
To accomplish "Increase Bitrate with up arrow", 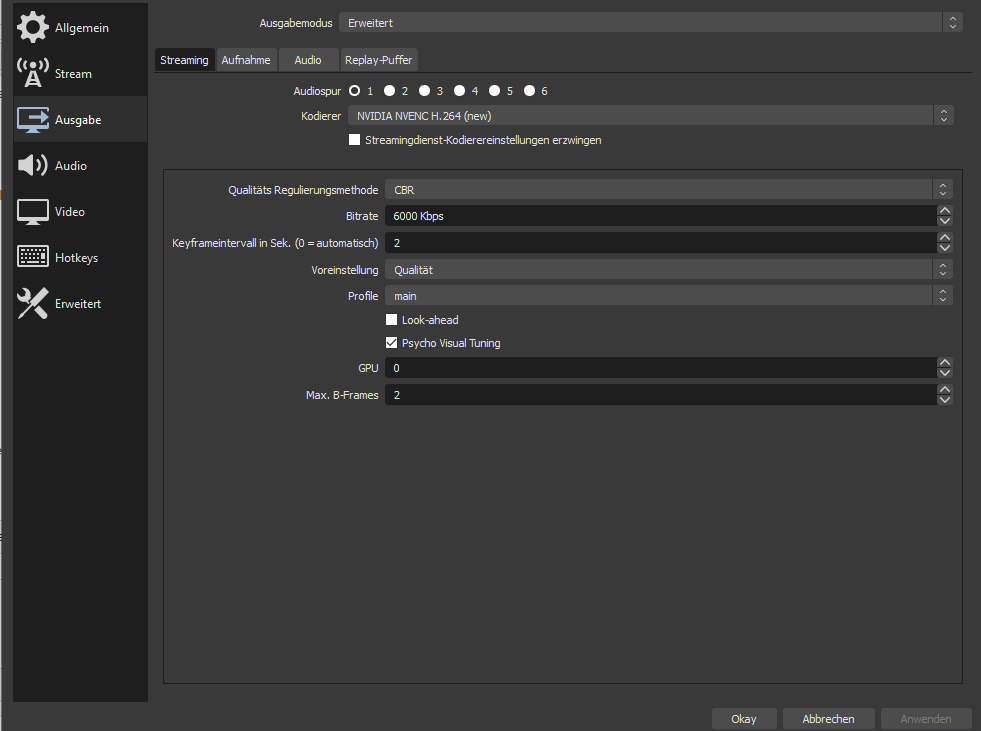I will [944, 211].
